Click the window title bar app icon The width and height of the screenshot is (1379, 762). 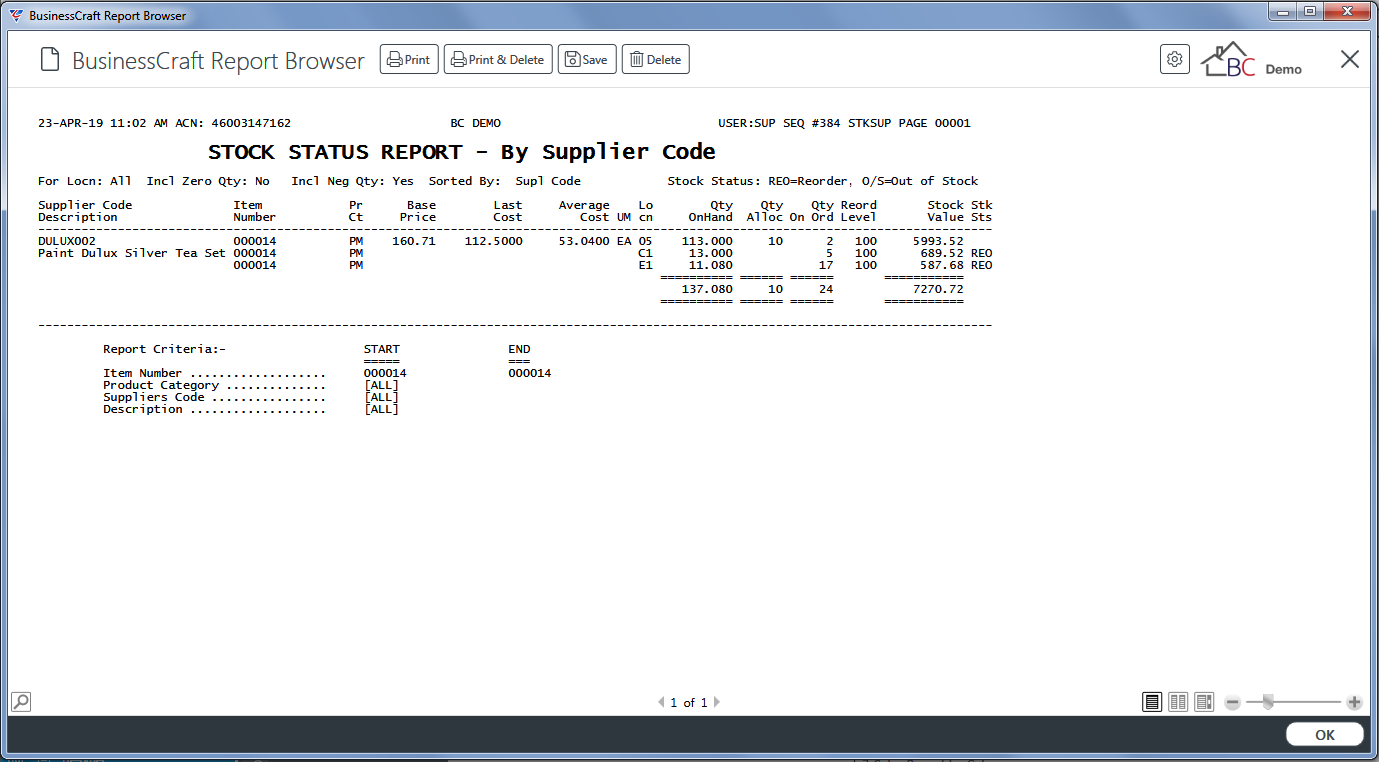[16, 16]
